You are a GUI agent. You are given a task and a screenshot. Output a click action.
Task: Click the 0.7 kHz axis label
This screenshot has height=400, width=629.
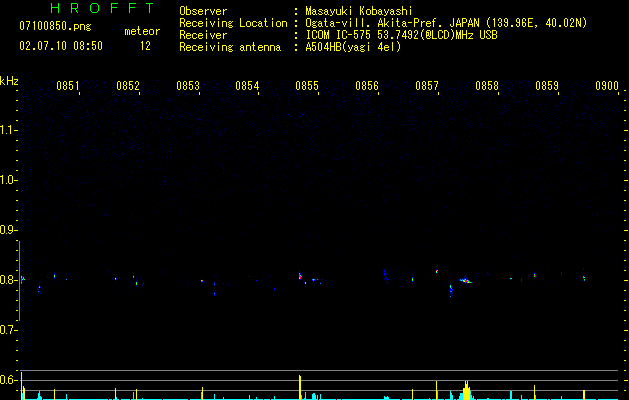click(x=8, y=330)
